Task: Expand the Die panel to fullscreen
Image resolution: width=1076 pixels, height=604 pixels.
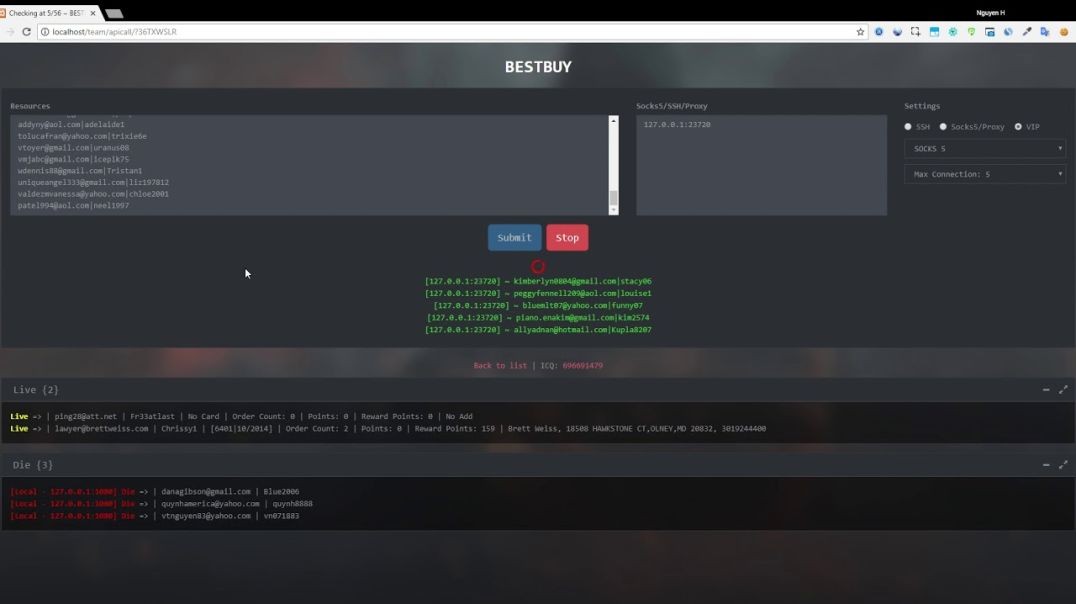Action: (x=1063, y=465)
